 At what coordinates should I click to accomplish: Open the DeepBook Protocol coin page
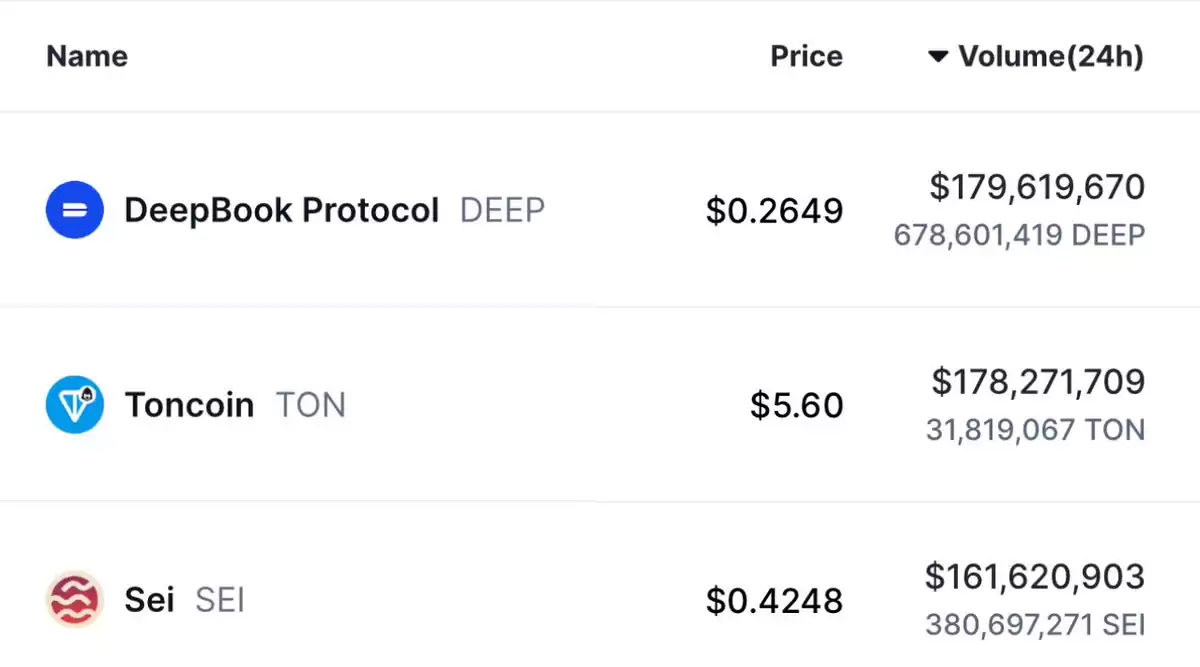point(282,210)
